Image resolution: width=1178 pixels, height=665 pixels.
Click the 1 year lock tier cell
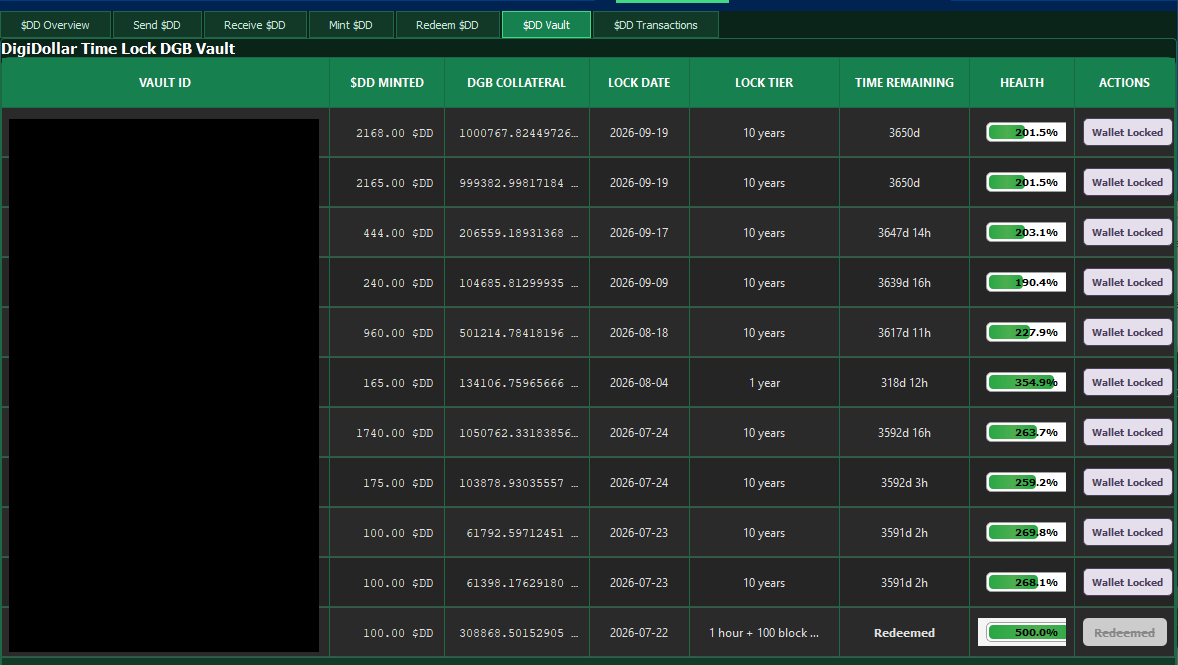tap(764, 382)
